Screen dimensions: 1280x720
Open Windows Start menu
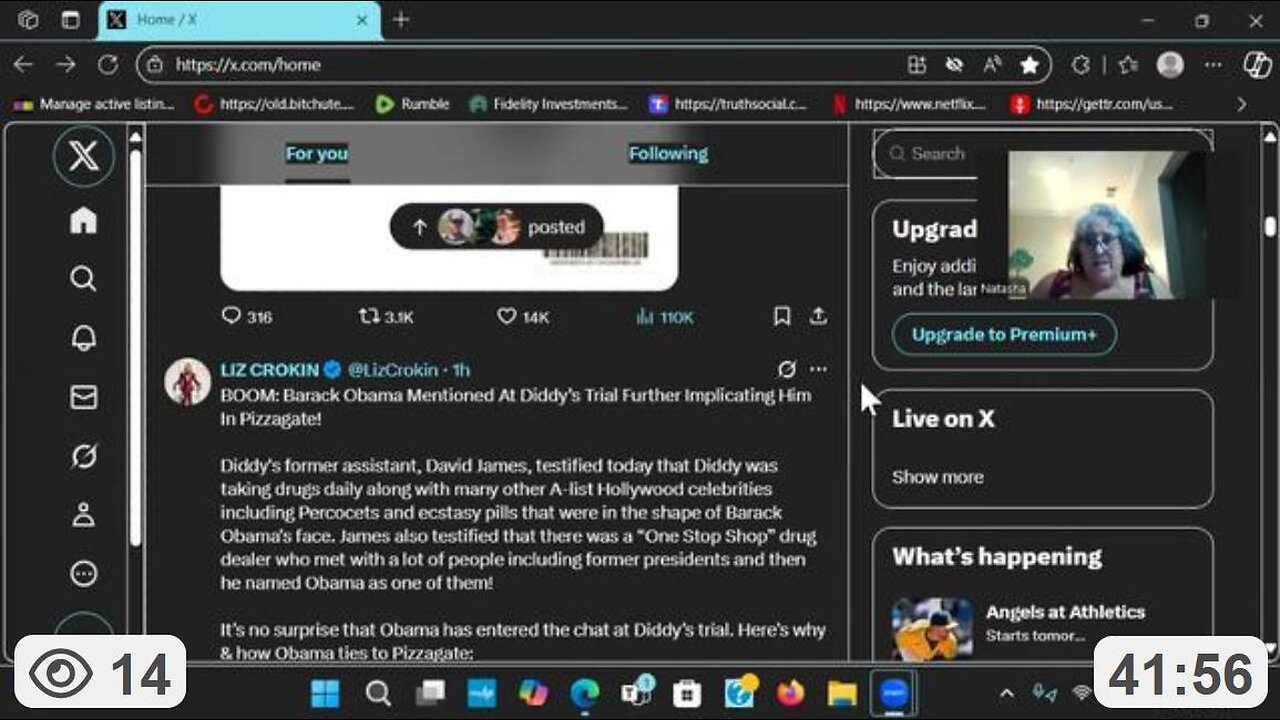click(325, 693)
